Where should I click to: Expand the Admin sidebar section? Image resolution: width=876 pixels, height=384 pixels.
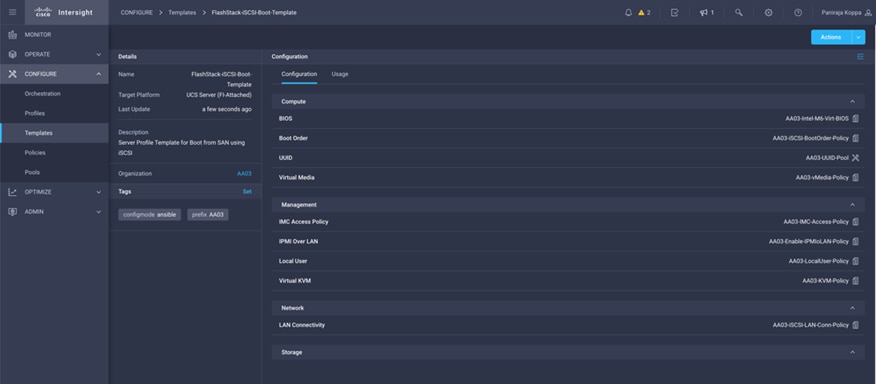point(99,212)
